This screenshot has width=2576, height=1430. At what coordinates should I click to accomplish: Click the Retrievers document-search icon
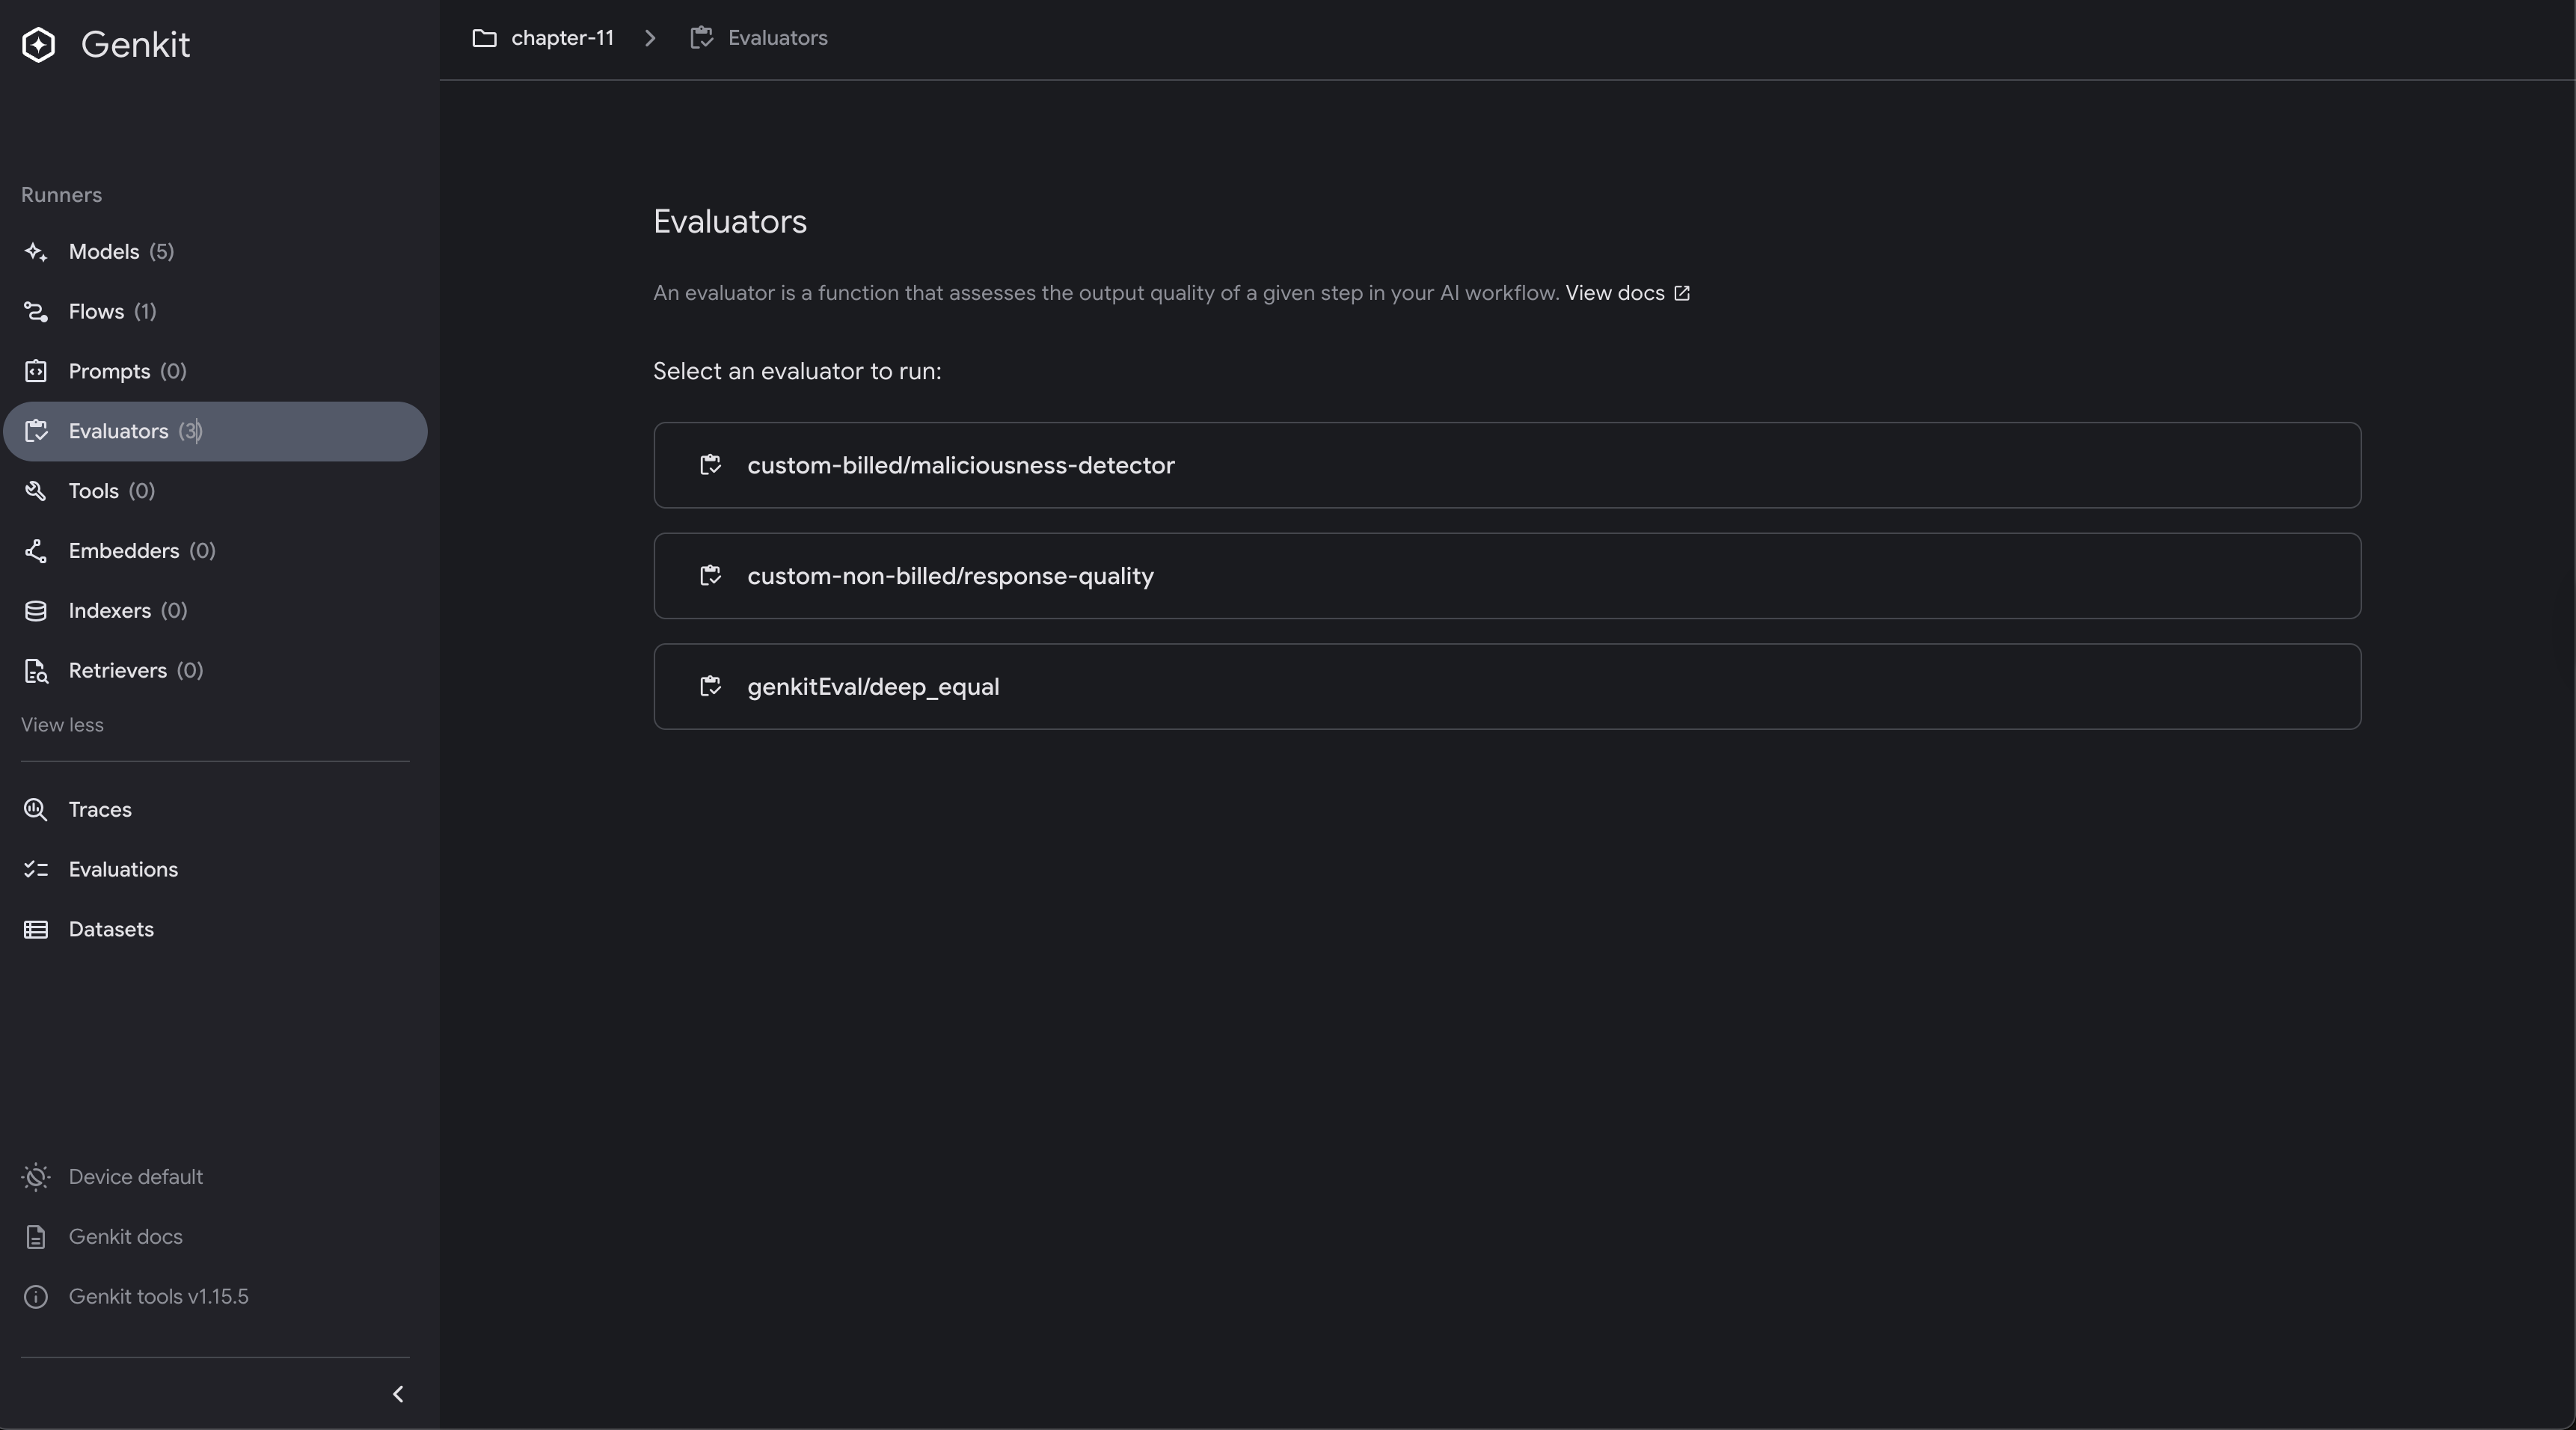pyautogui.click(x=36, y=671)
